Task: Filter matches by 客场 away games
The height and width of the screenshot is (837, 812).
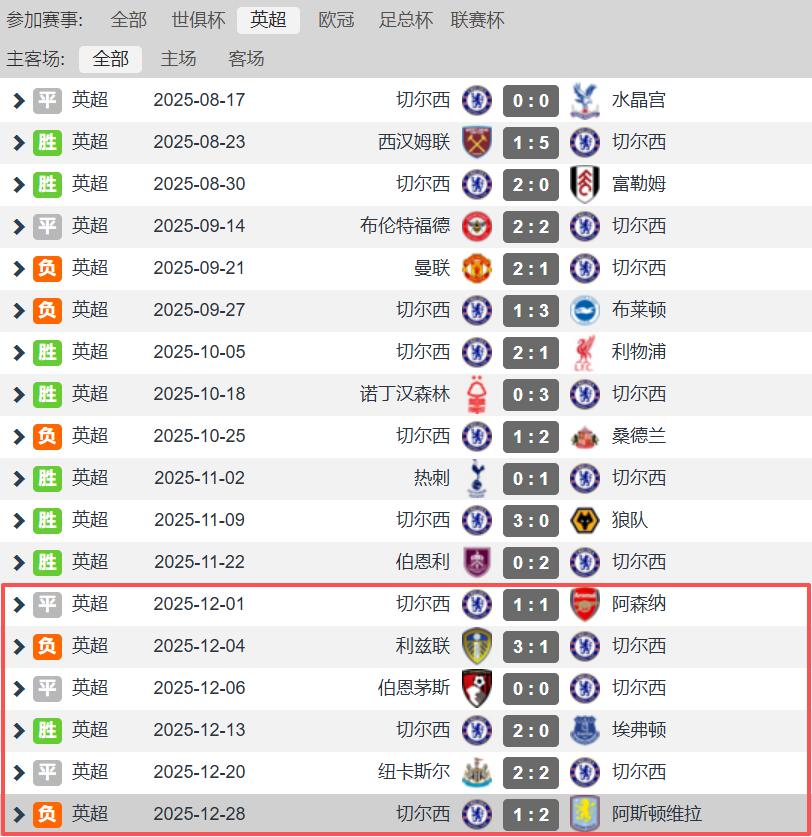Action: 246,59
